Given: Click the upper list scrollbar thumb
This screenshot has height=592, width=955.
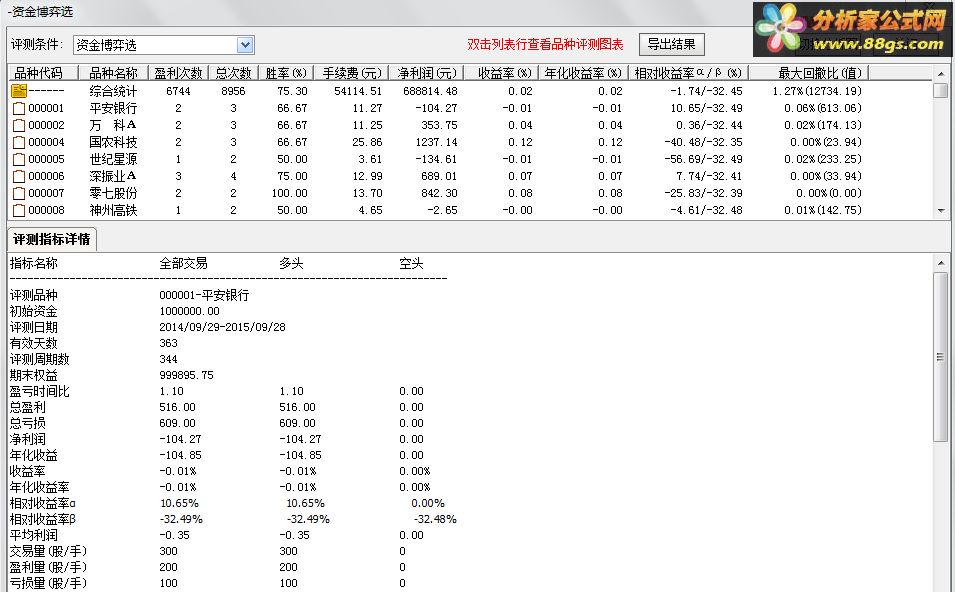Looking at the screenshot, I should [x=941, y=90].
